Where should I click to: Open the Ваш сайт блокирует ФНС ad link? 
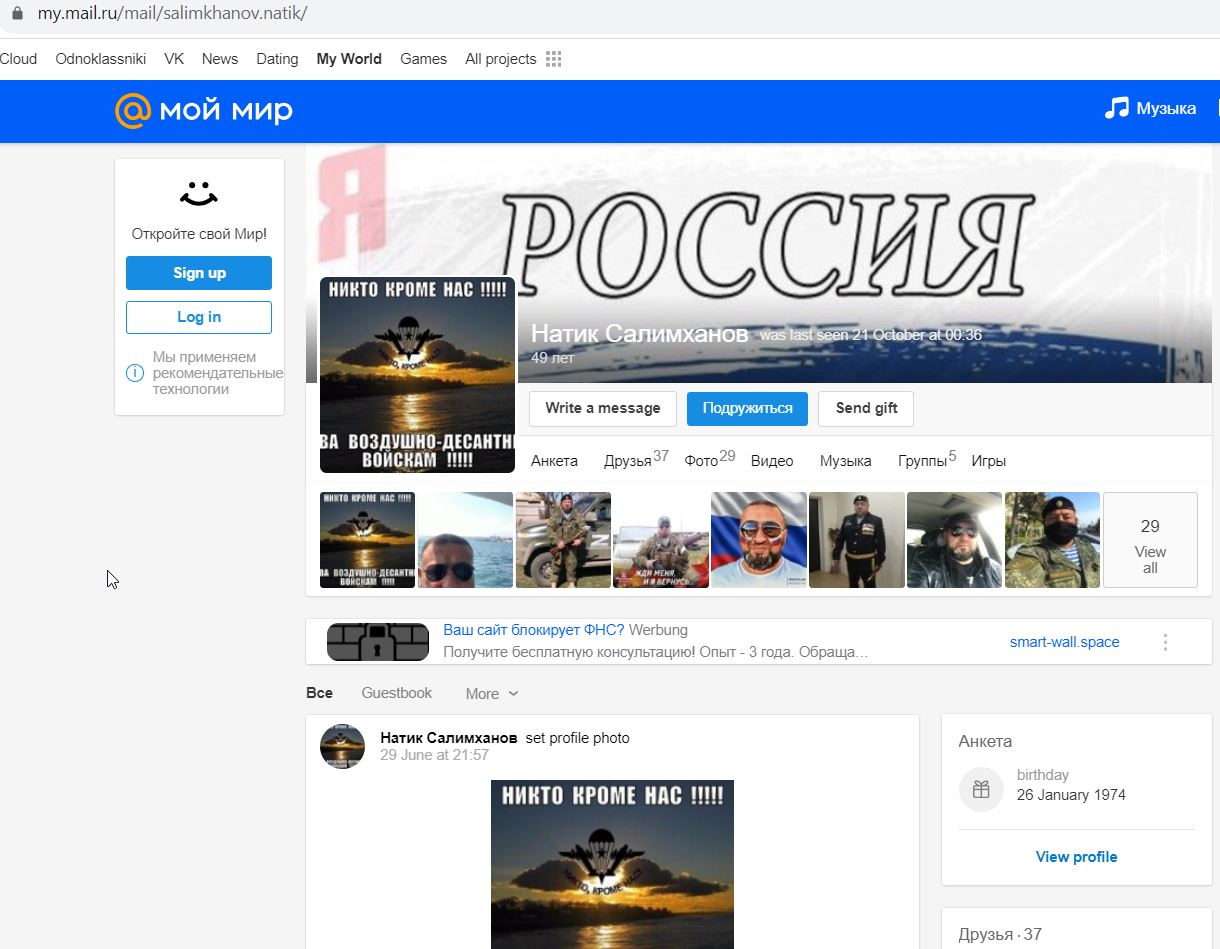pyautogui.click(x=534, y=630)
